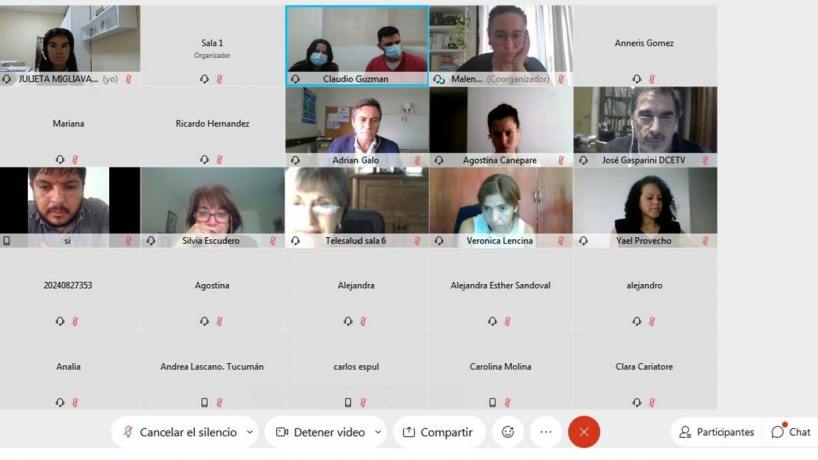The height and width of the screenshot is (460, 818).
Task: Click muted microphone icon on Anneris Gomez tile
Action: point(652,79)
